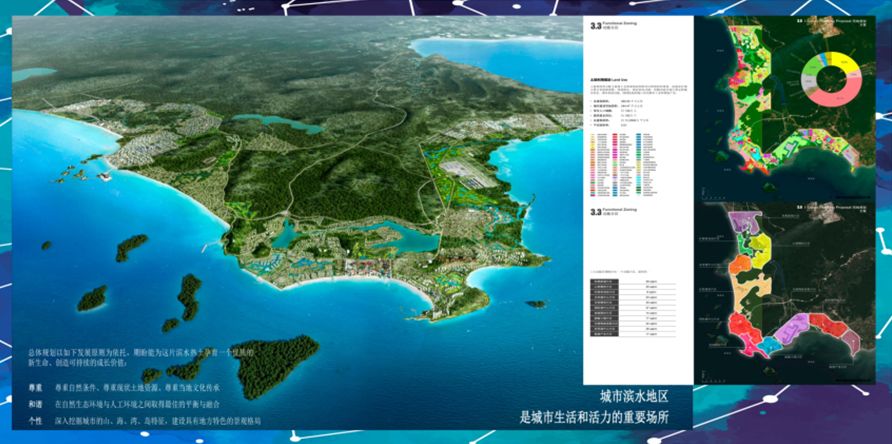Select the multicolor land-use legend block

(626, 164)
